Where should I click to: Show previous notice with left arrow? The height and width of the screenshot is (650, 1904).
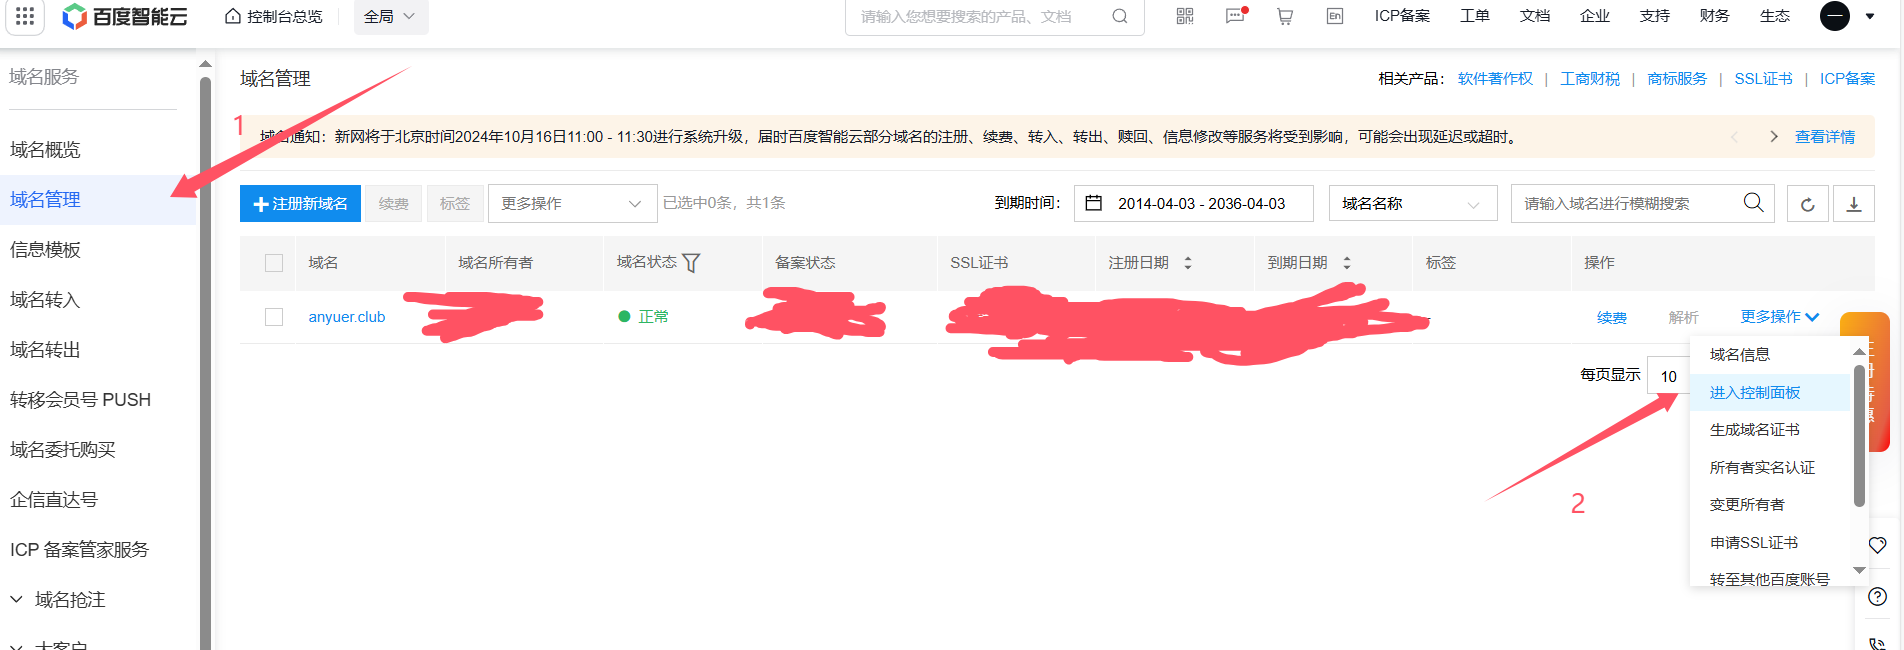(1735, 137)
